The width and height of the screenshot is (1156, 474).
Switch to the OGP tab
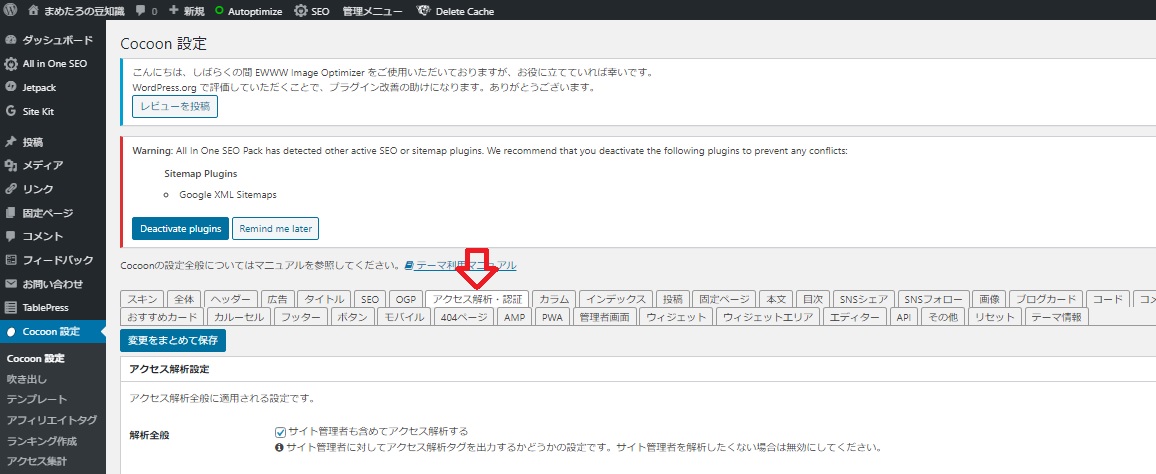[405, 299]
